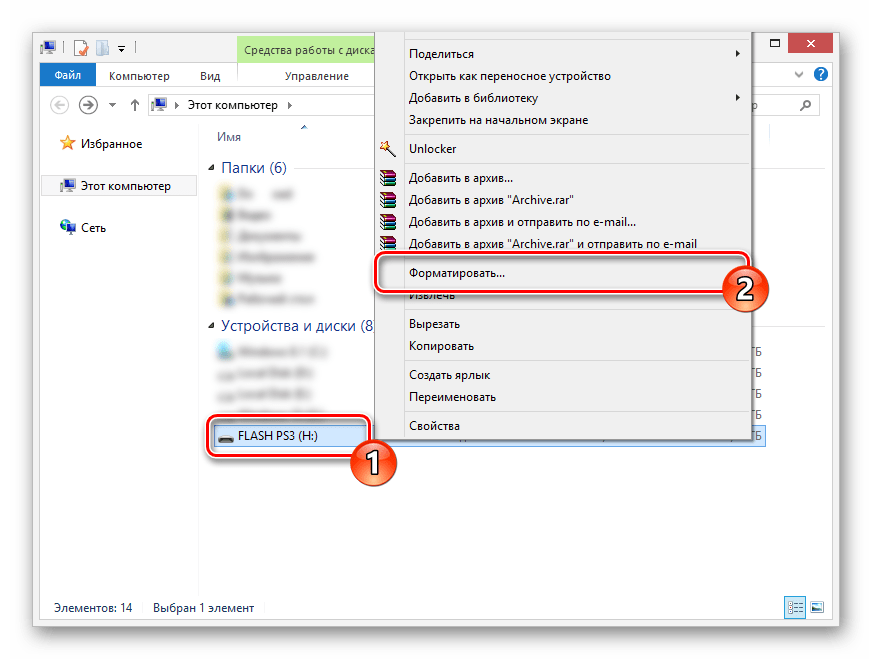872x659 pixels.
Task: Select "Избранное" in the navigation pane
Action: click(111, 144)
